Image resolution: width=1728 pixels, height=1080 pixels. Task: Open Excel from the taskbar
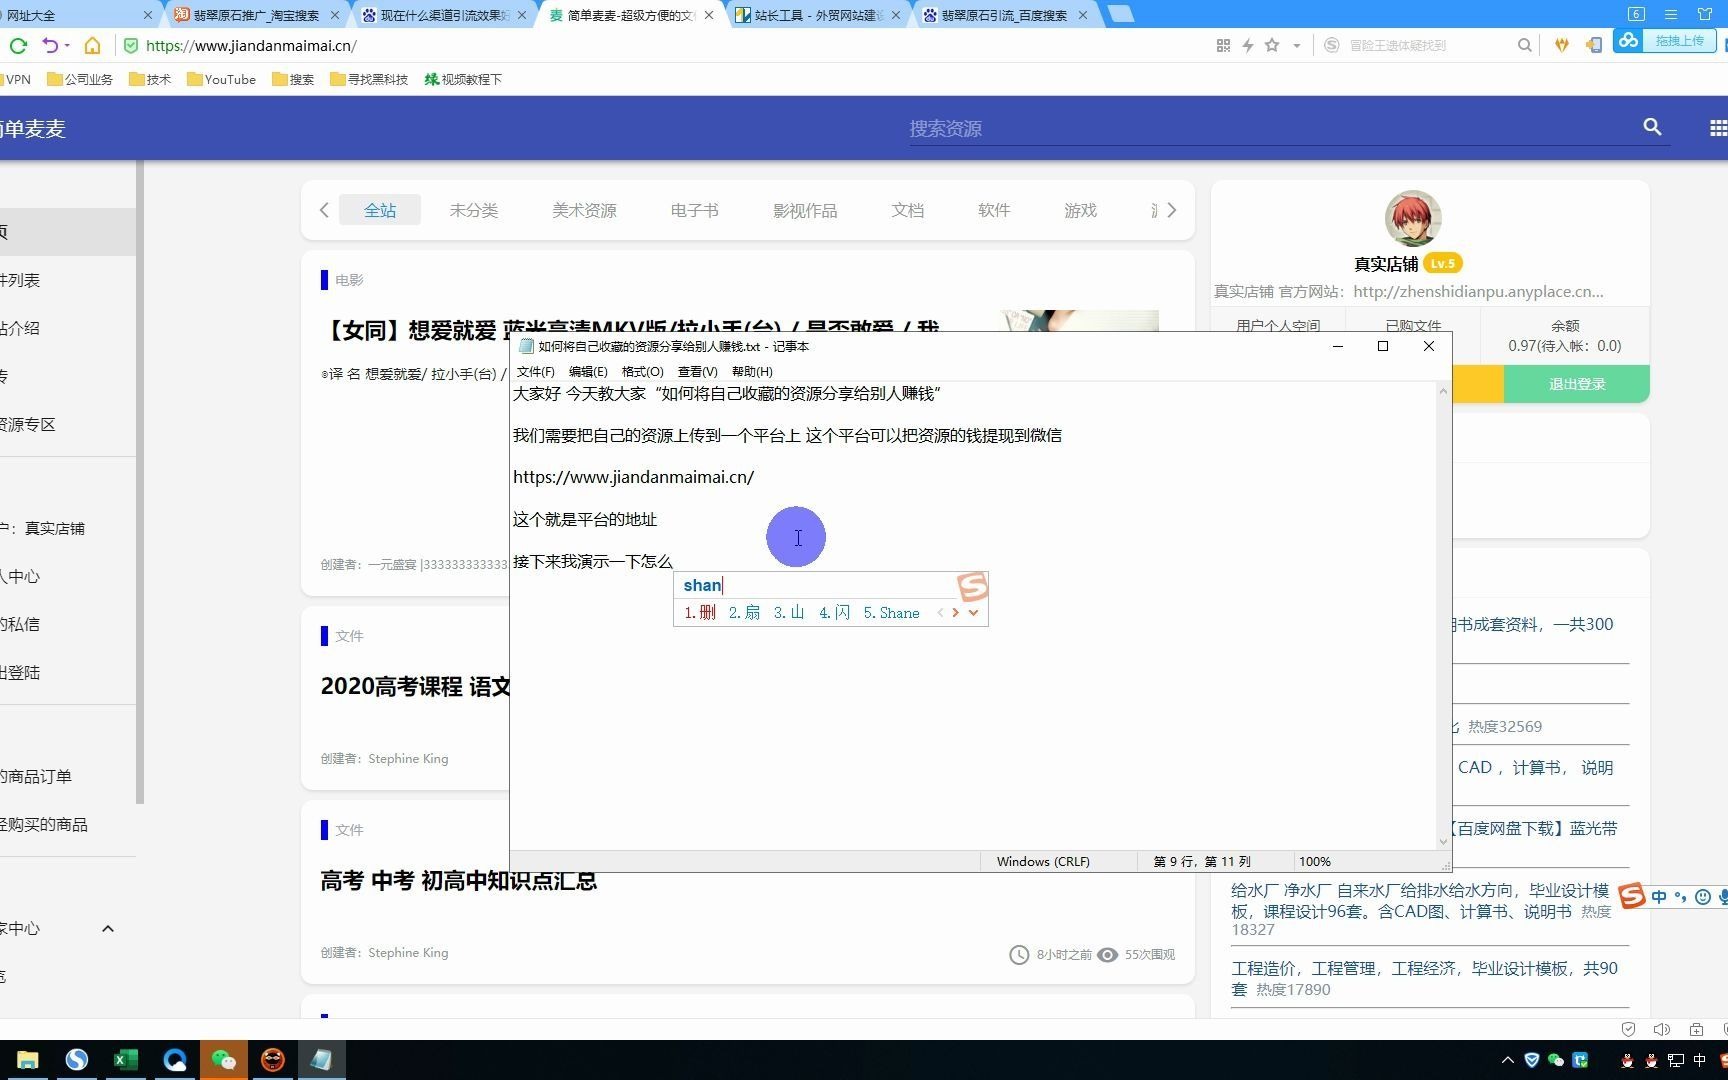pos(125,1060)
